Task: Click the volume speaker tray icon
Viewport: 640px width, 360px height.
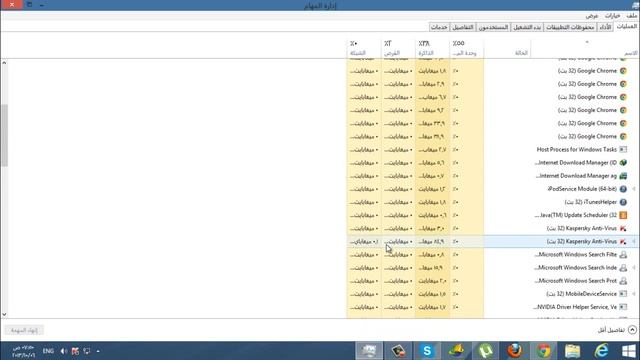Action: (64, 351)
